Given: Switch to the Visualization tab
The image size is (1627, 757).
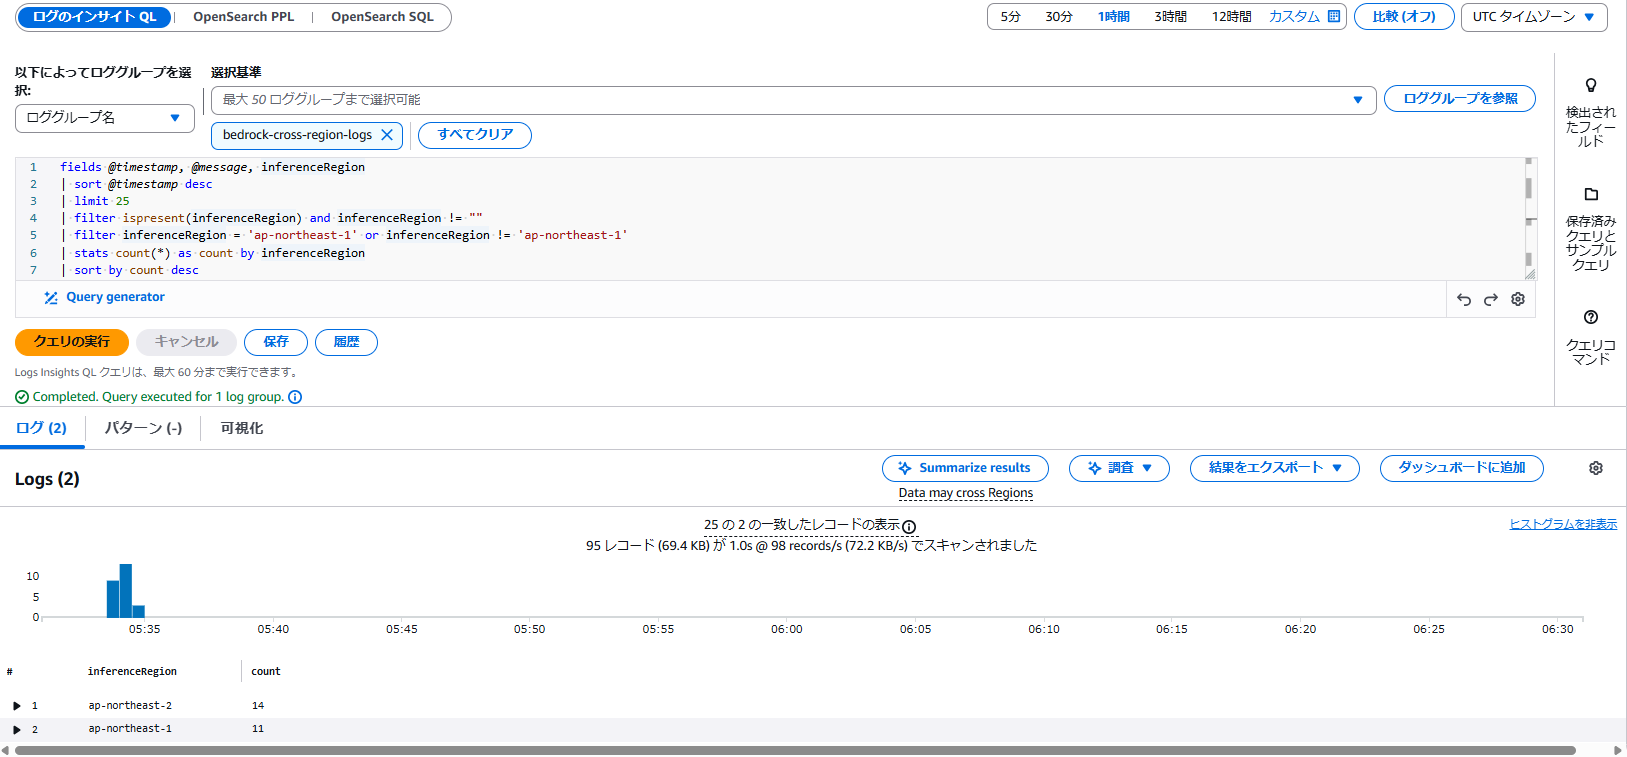Looking at the screenshot, I should point(241,428).
